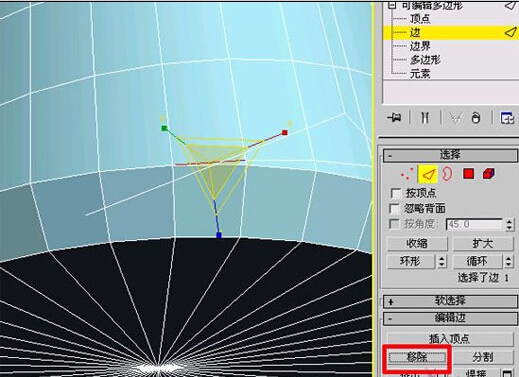Click the 环形 button

[411, 261]
